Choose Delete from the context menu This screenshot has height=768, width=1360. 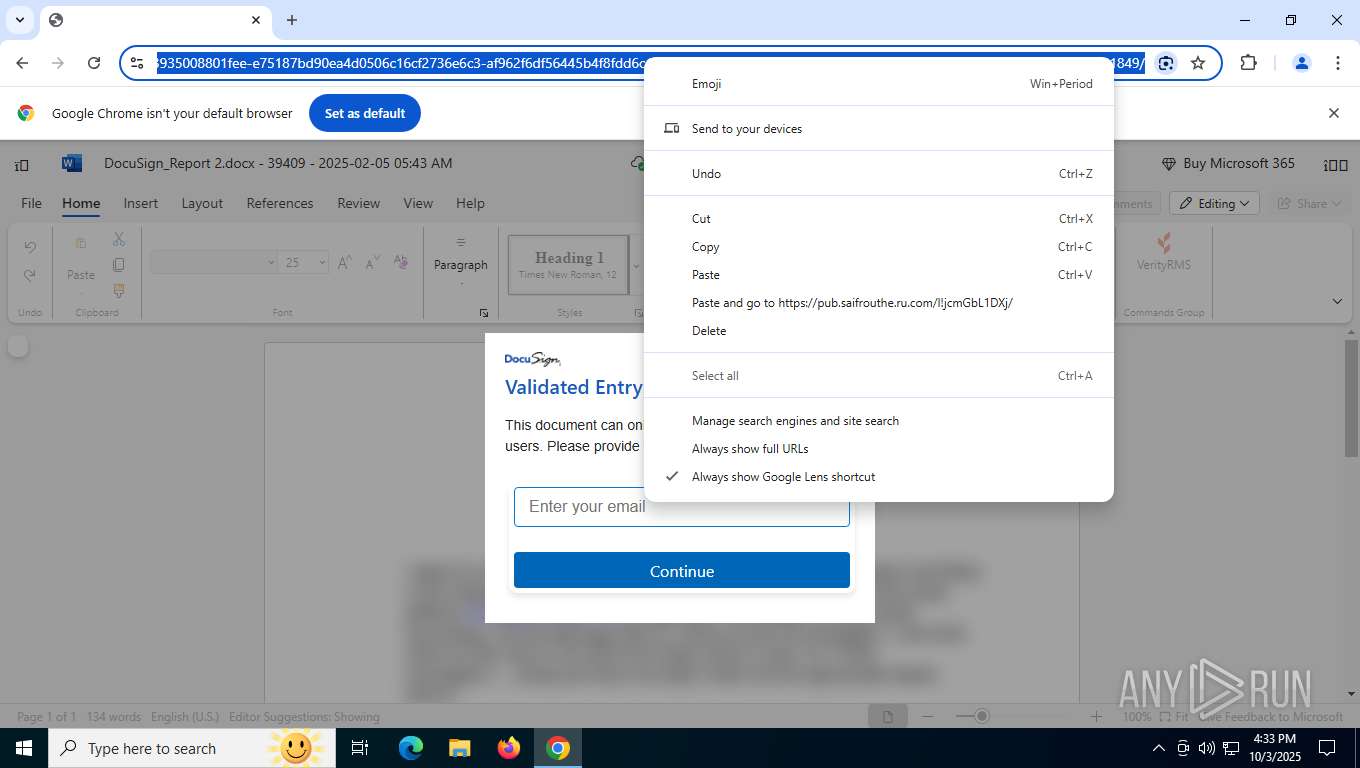click(879, 331)
